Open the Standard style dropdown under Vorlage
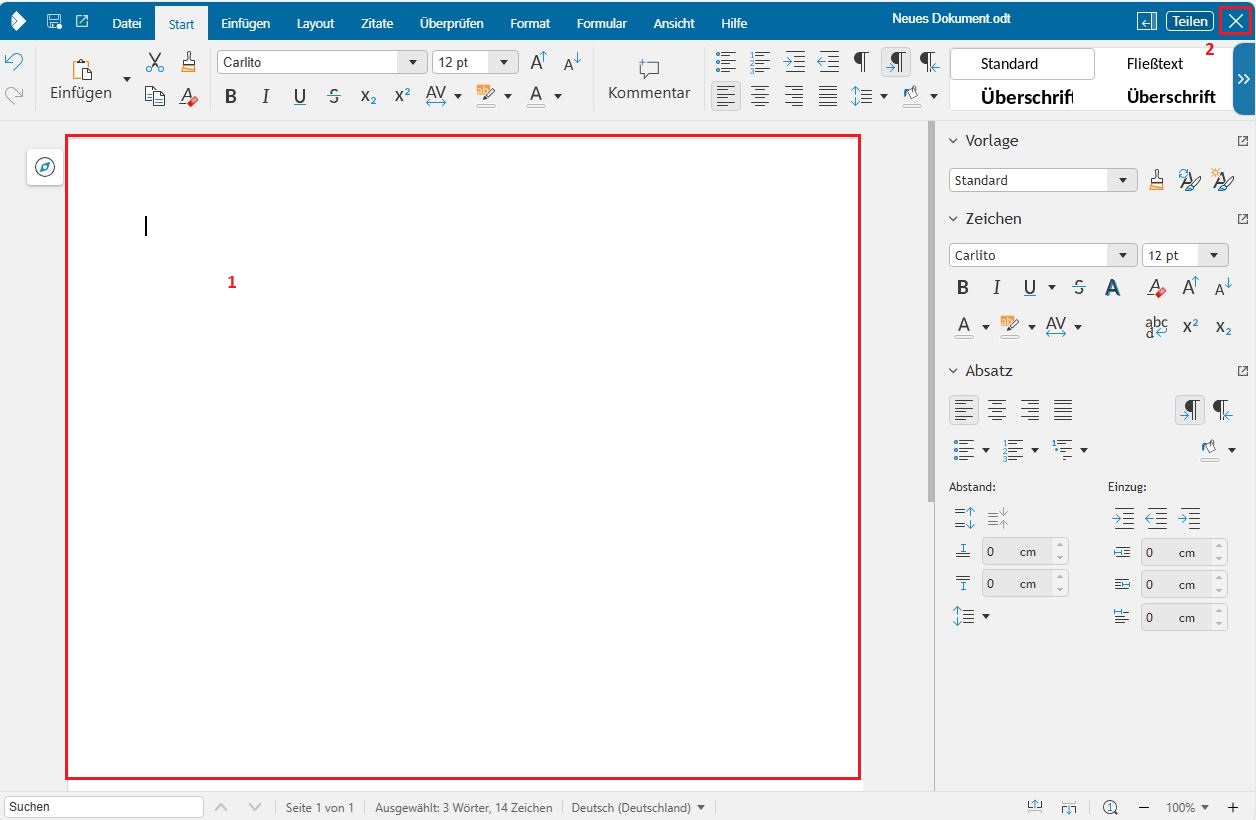 coord(1122,181)
